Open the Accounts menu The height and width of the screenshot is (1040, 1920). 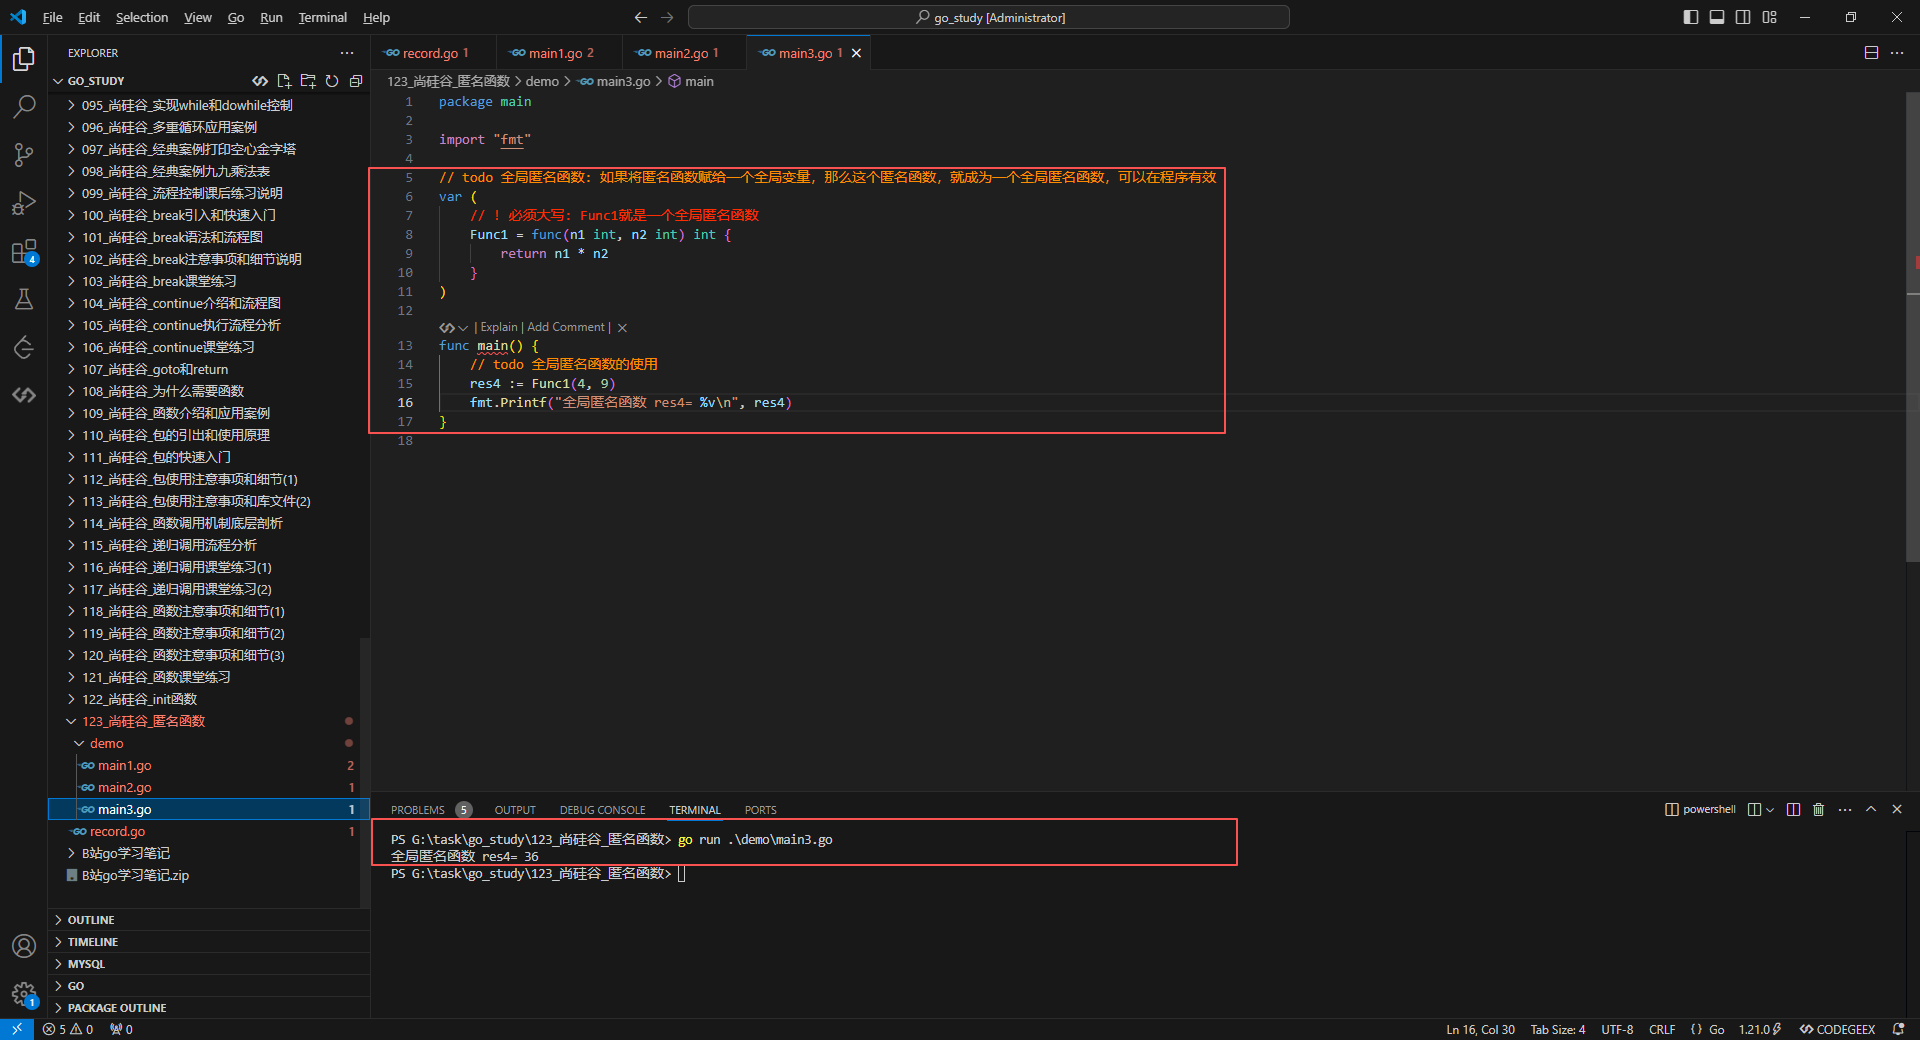pyautogui.click(x=24, y=946)
